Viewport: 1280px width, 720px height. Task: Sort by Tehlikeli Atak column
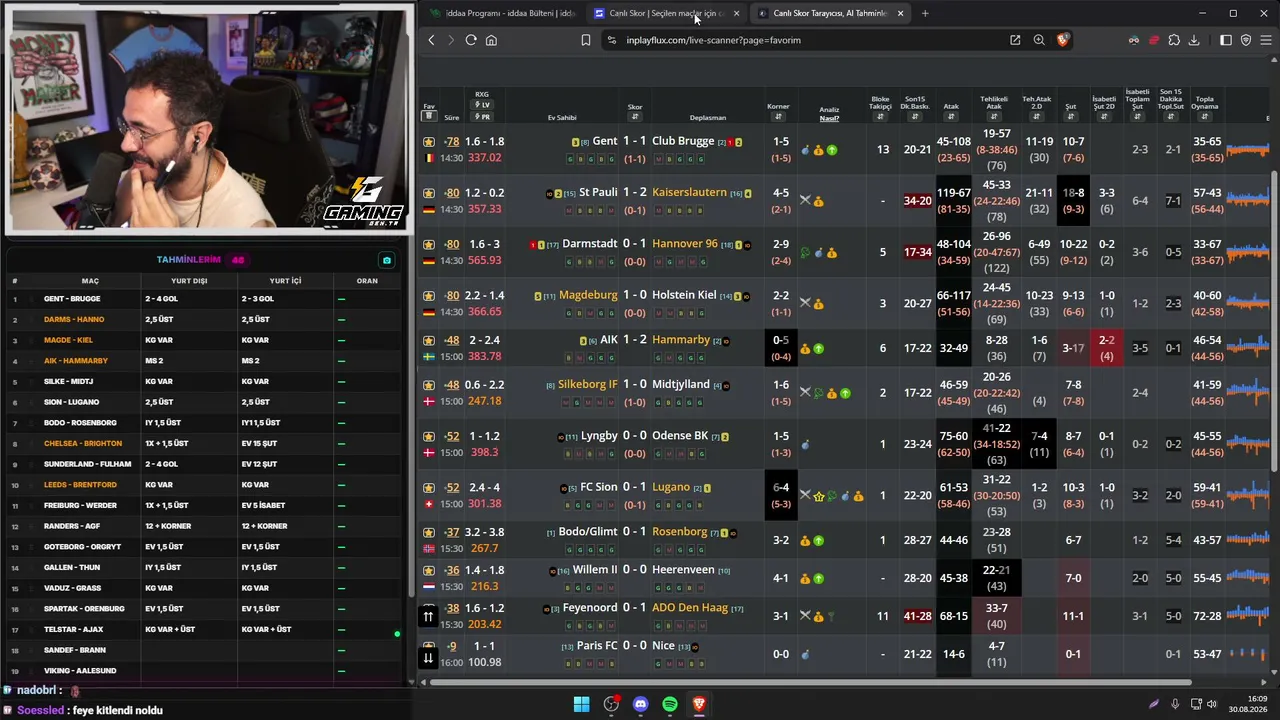pos(994,117)
